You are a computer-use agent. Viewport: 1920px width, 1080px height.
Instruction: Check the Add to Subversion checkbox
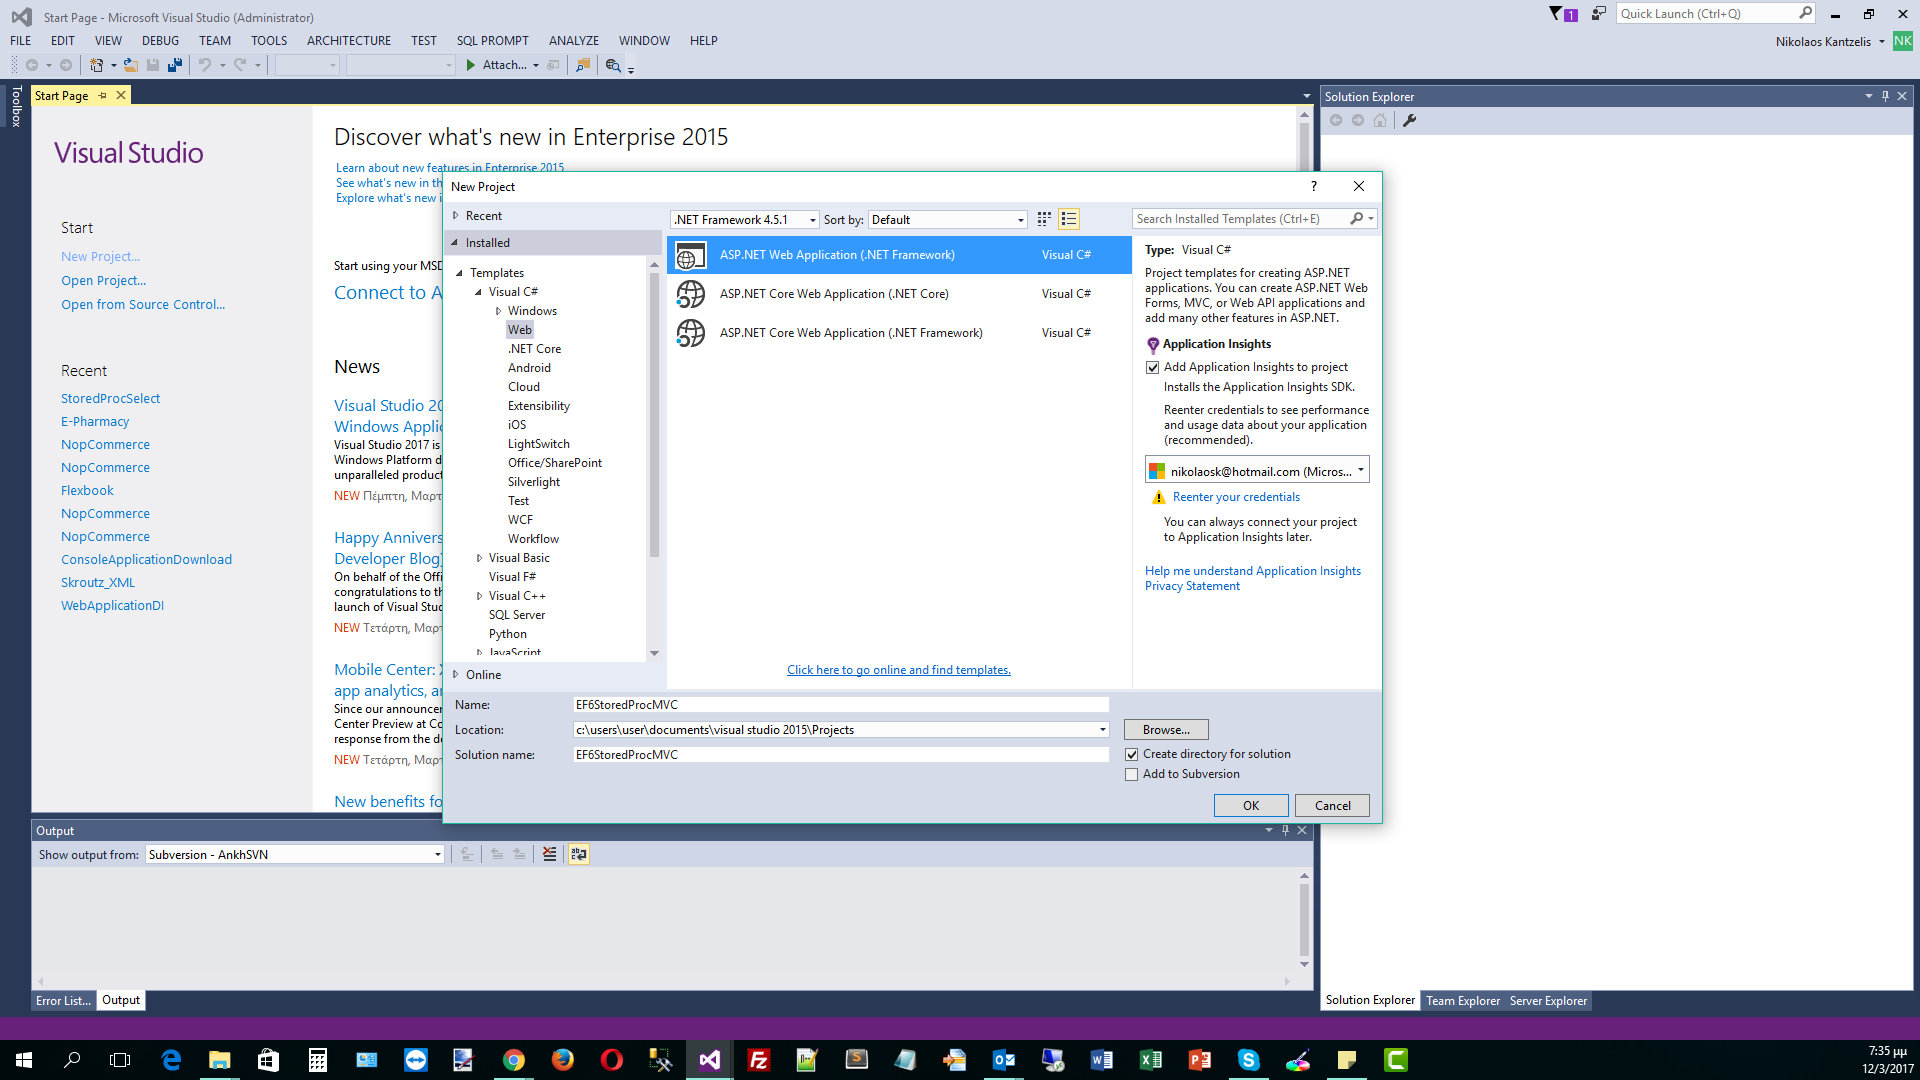click(1132, 775)
